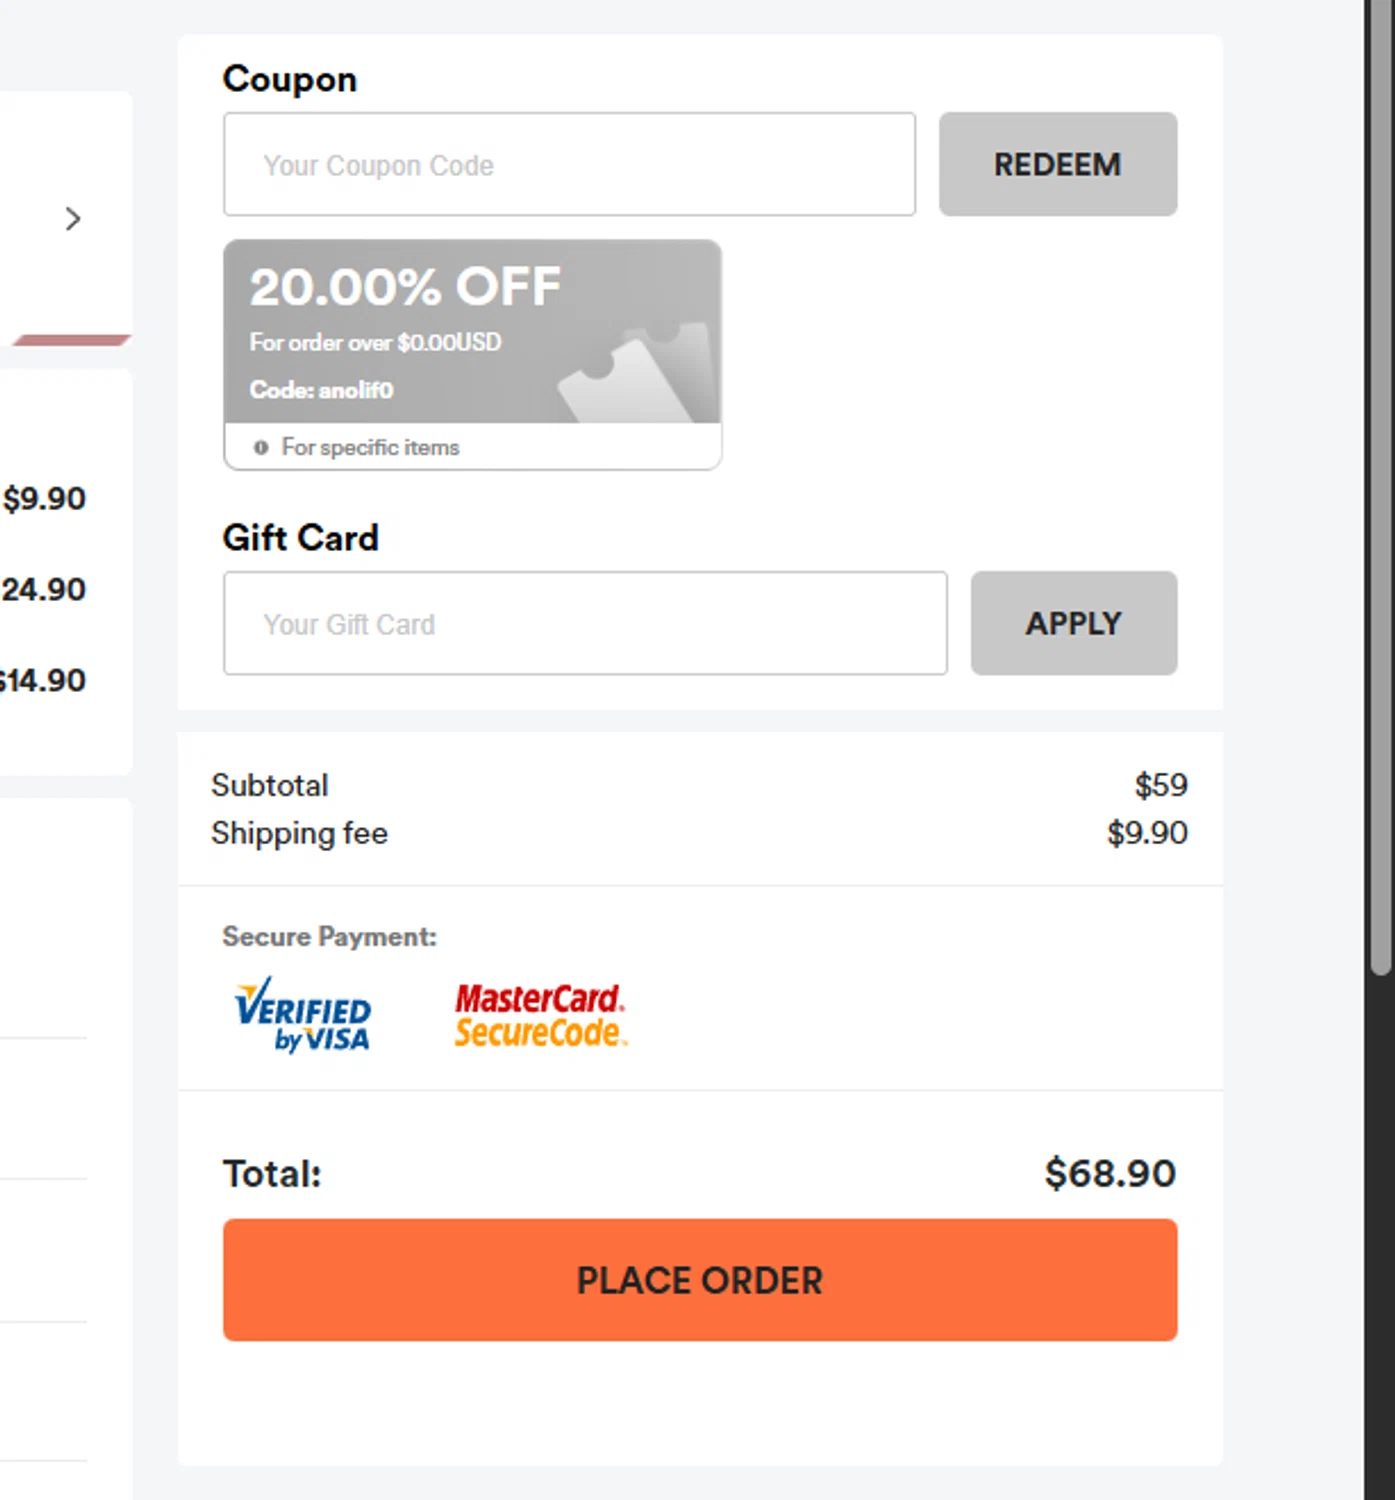Click the Your Coupon Code field
The width and height of the screenshot is (1395, 1500).
(x=568, y=165)
